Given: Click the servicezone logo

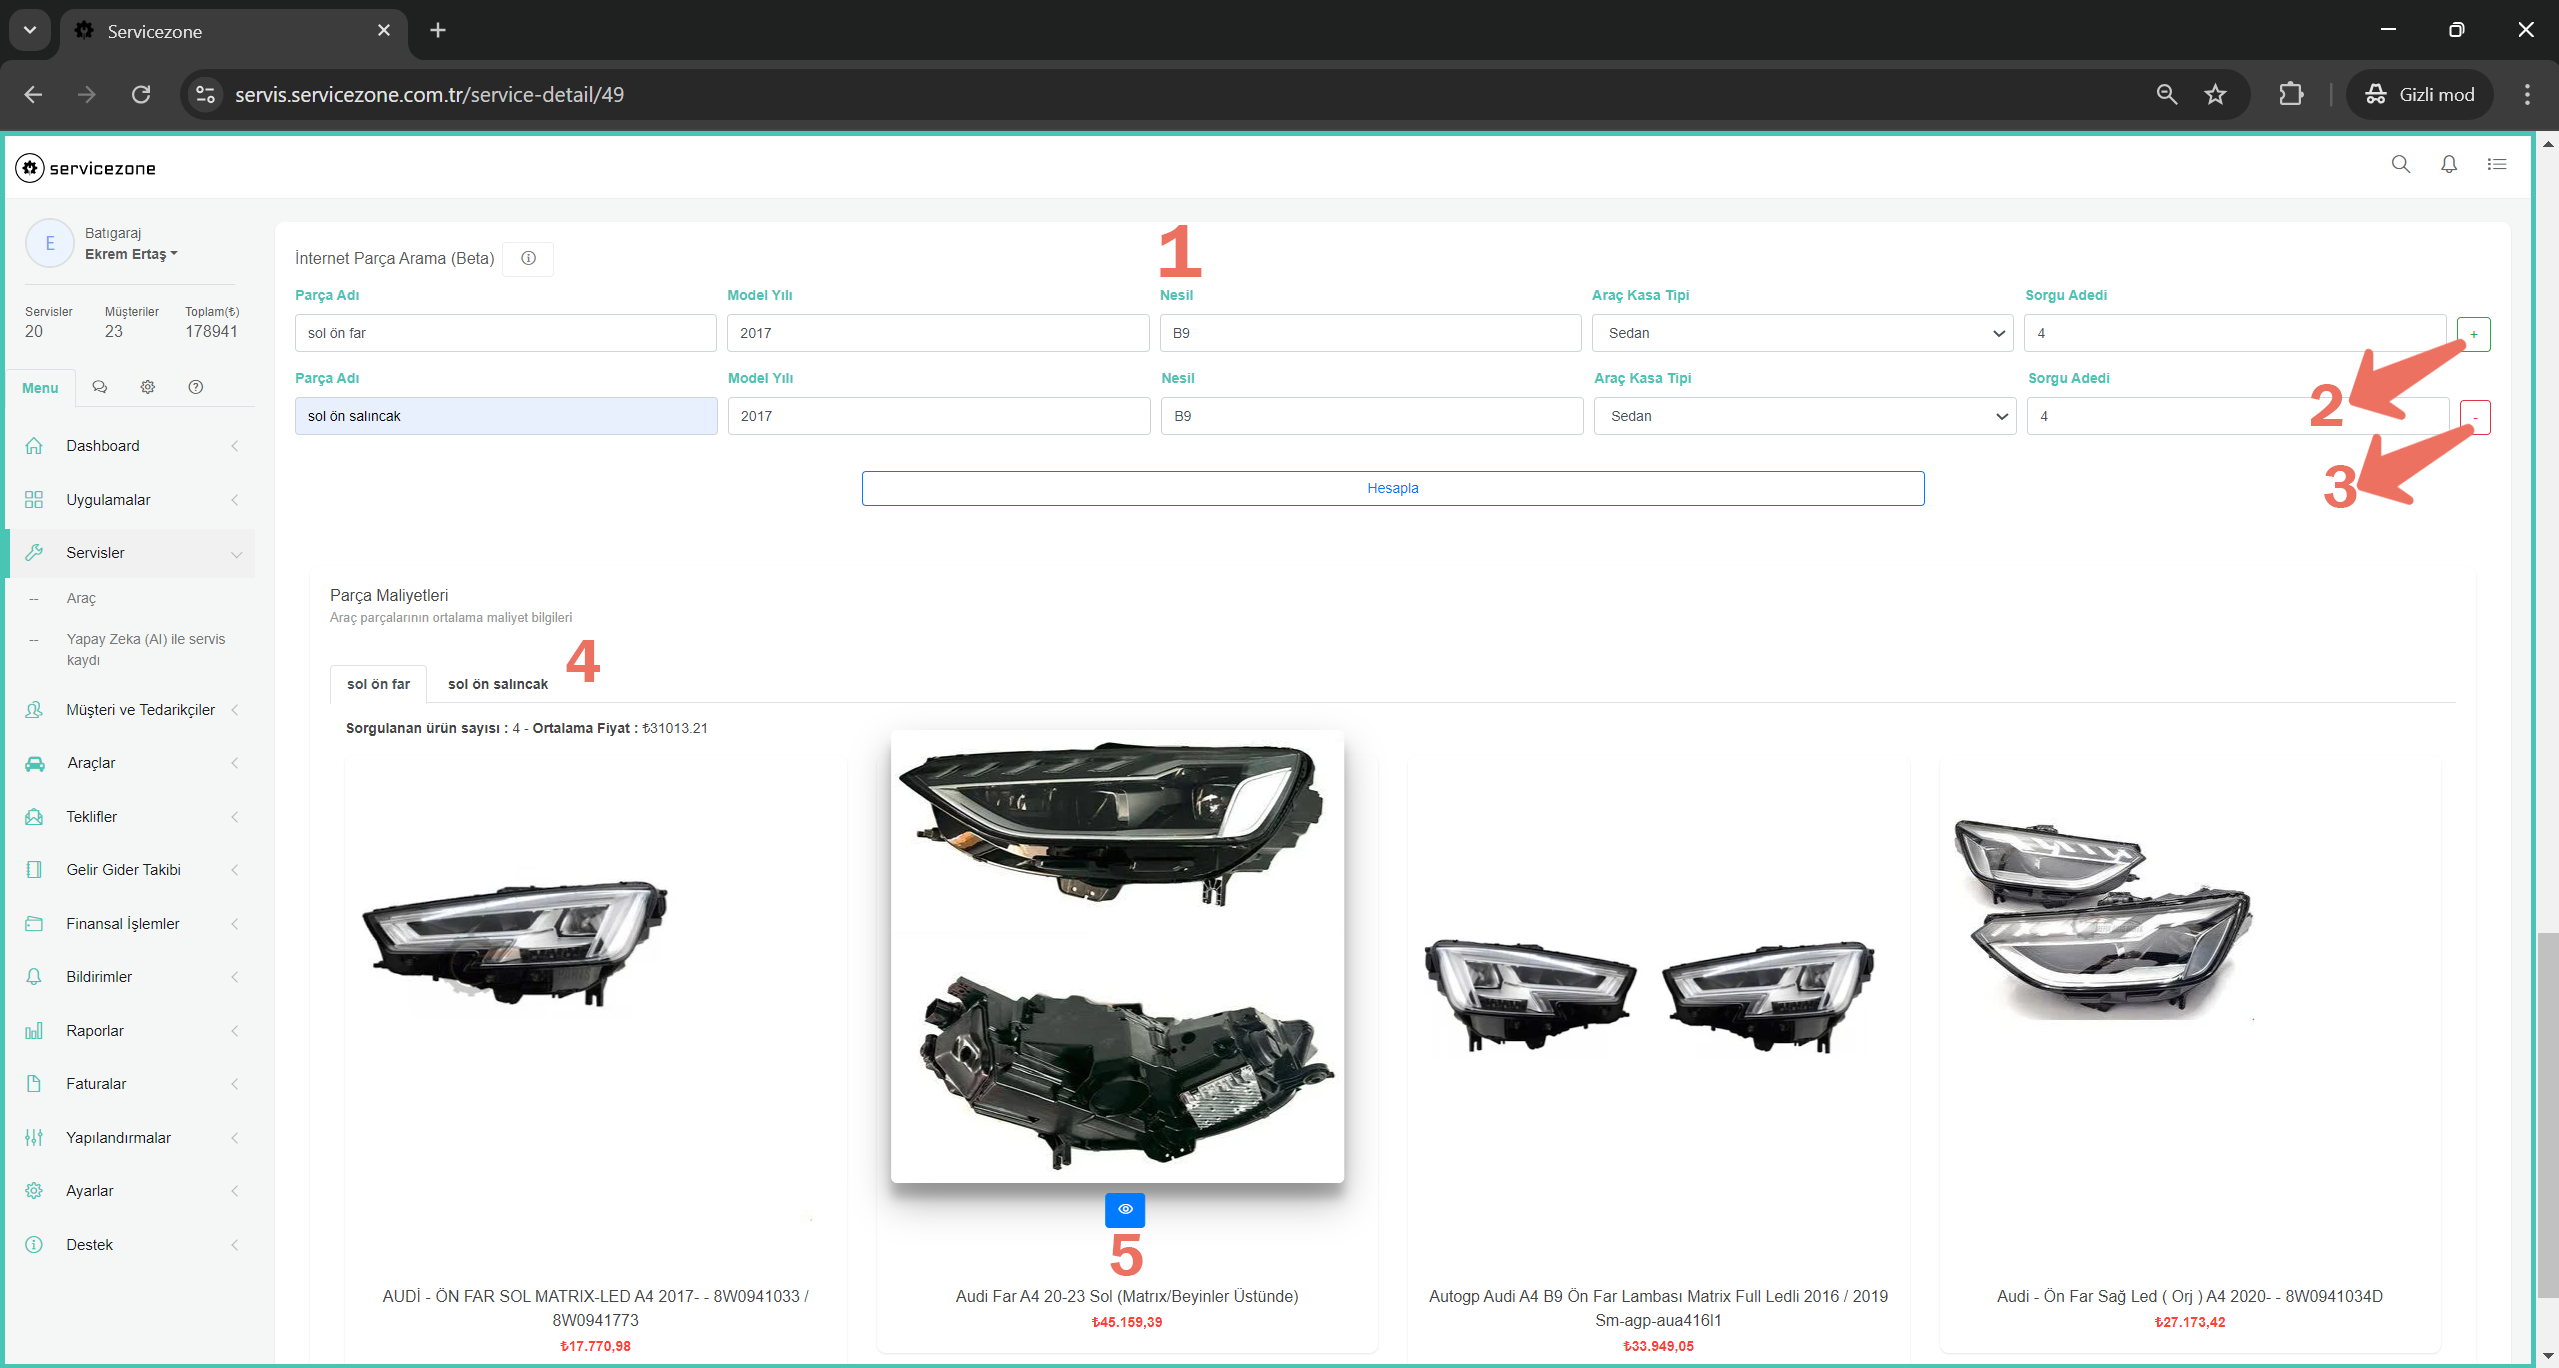Looking at the screenshot, I should (x=86, y=168).
